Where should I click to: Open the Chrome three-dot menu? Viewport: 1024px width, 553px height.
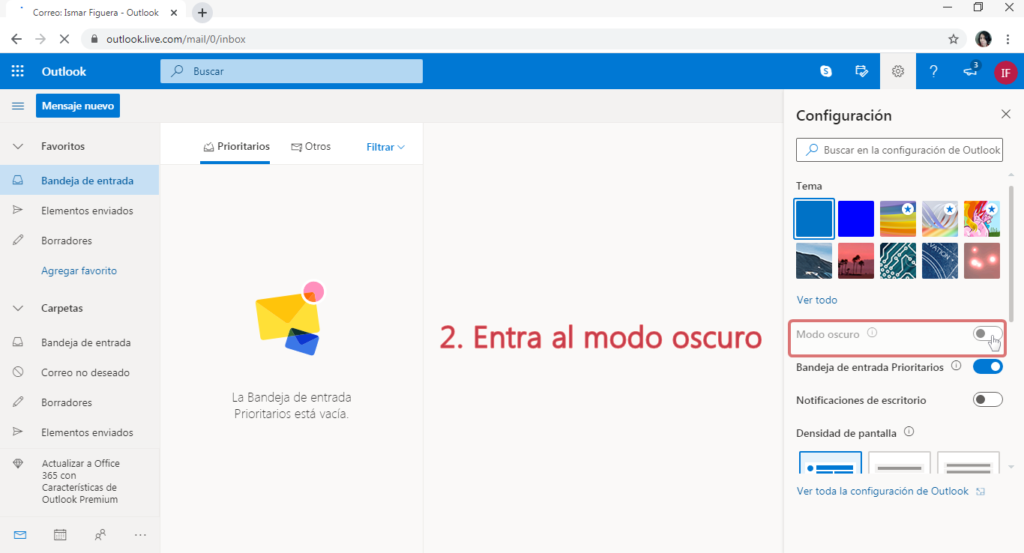(1008, 39)
